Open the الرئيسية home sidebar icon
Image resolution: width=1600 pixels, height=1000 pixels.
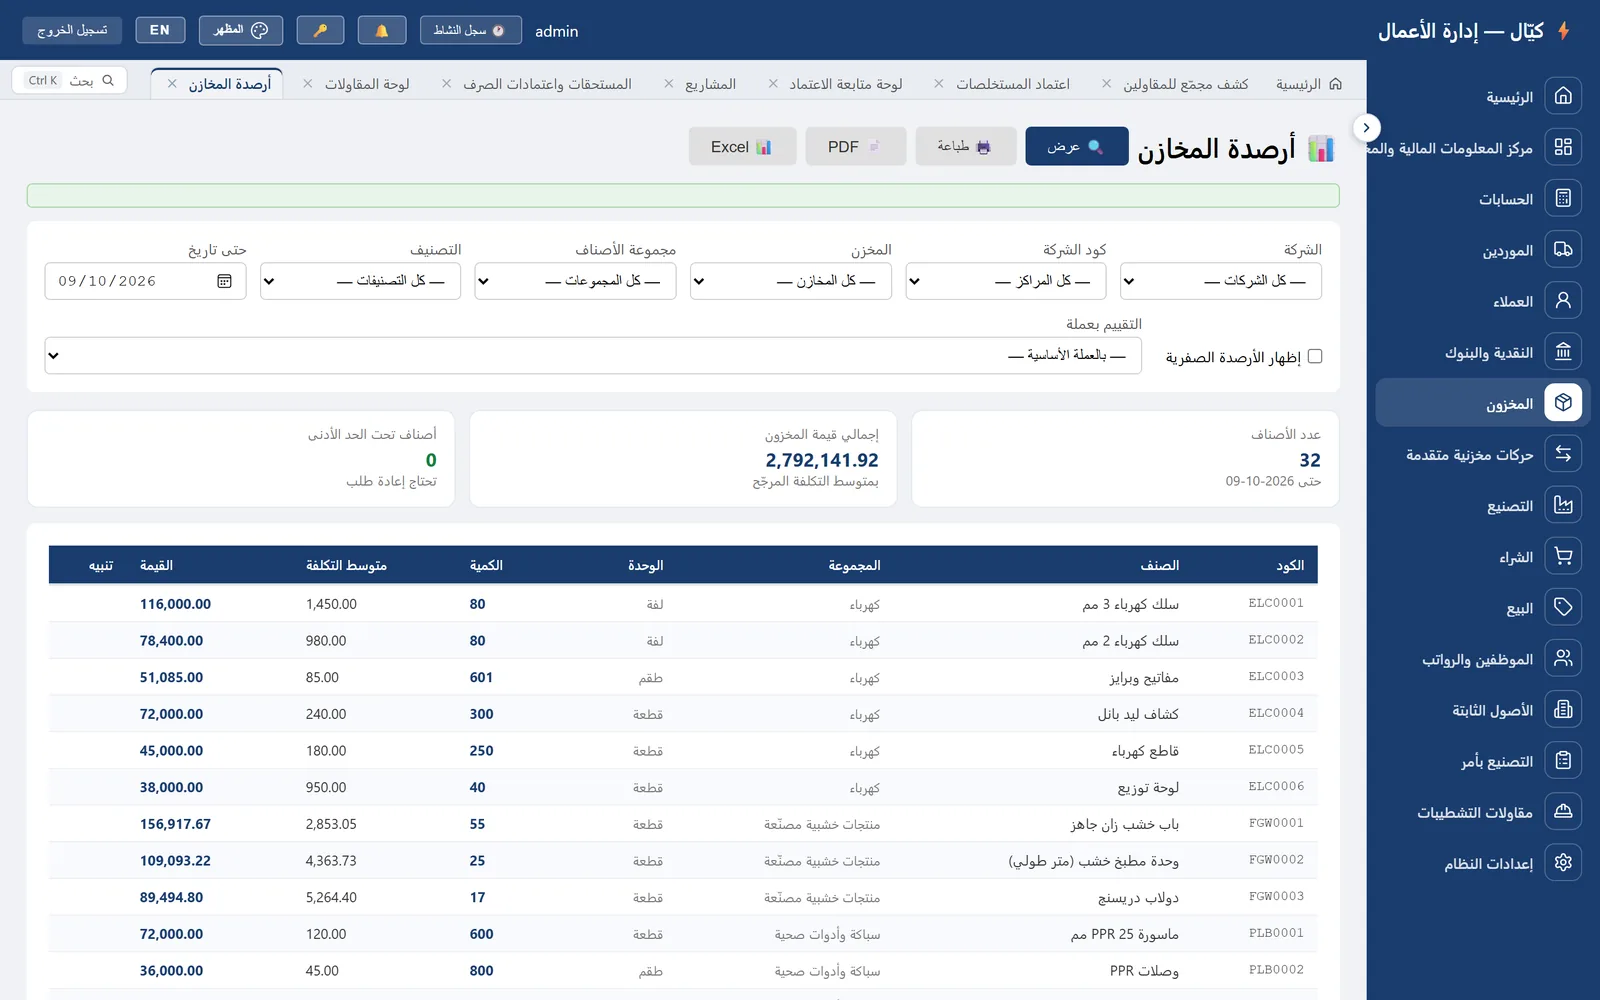click(x=1563, y=96)
